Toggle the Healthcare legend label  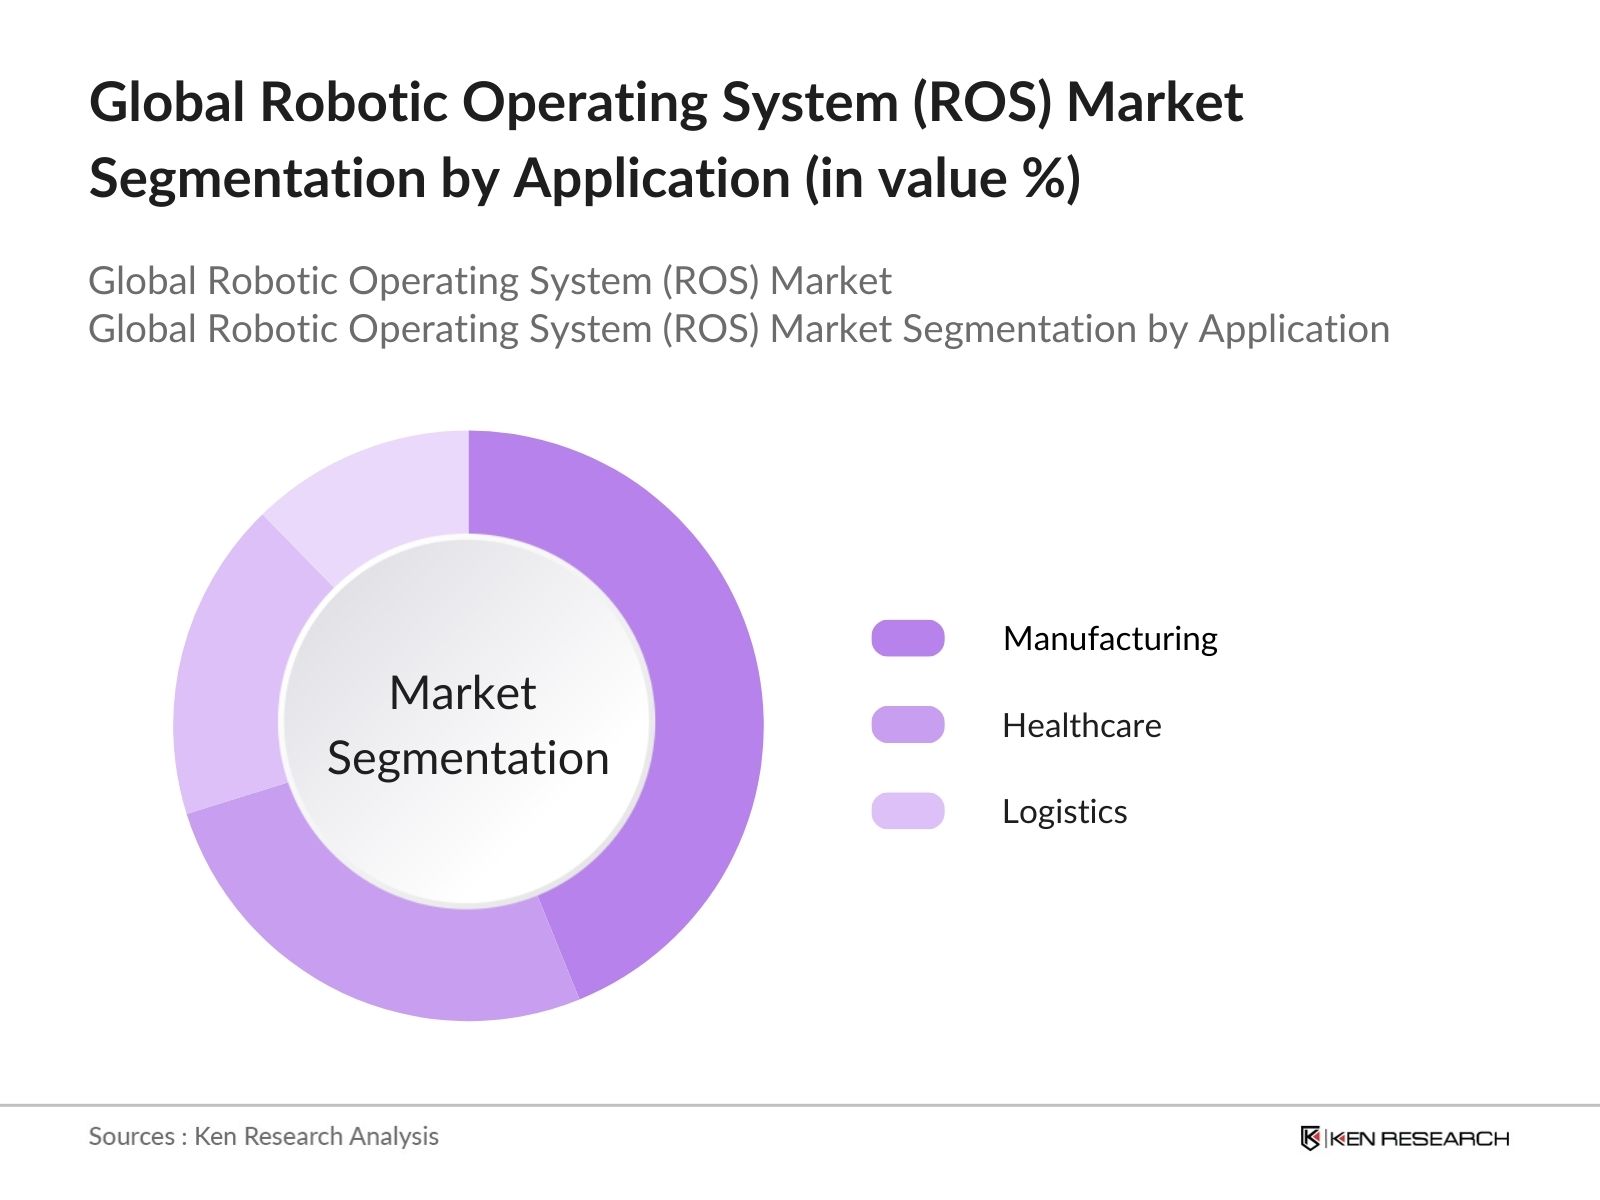(1081, 725)
